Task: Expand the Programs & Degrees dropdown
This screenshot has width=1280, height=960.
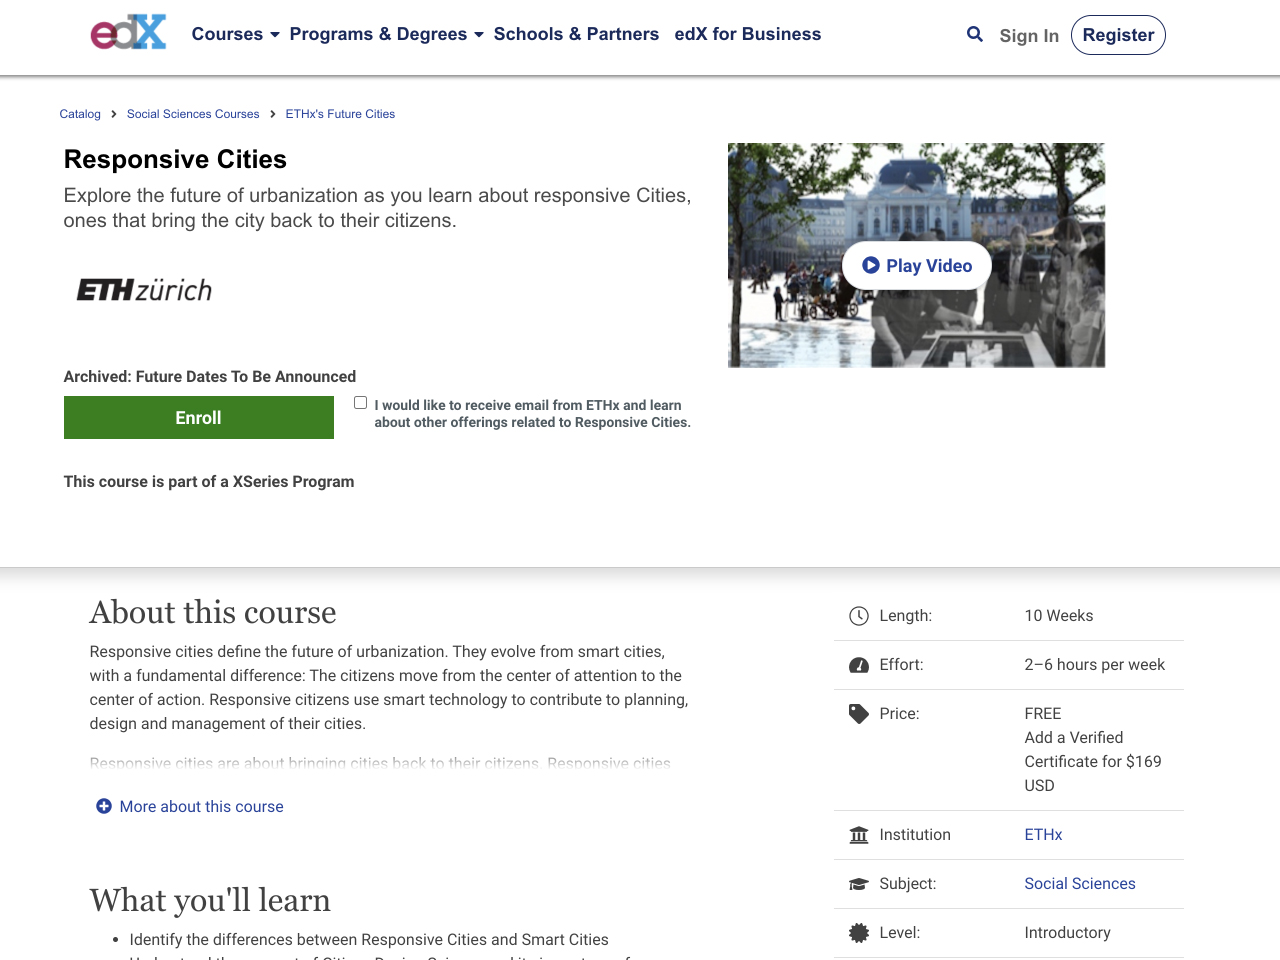Action: [x=387, y=34]
